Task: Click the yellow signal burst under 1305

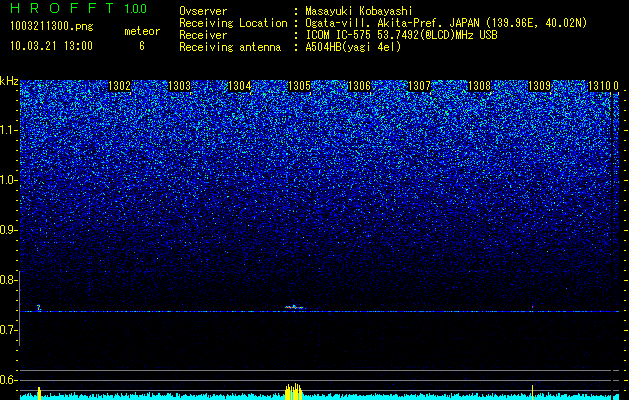Action: [293, 392]
